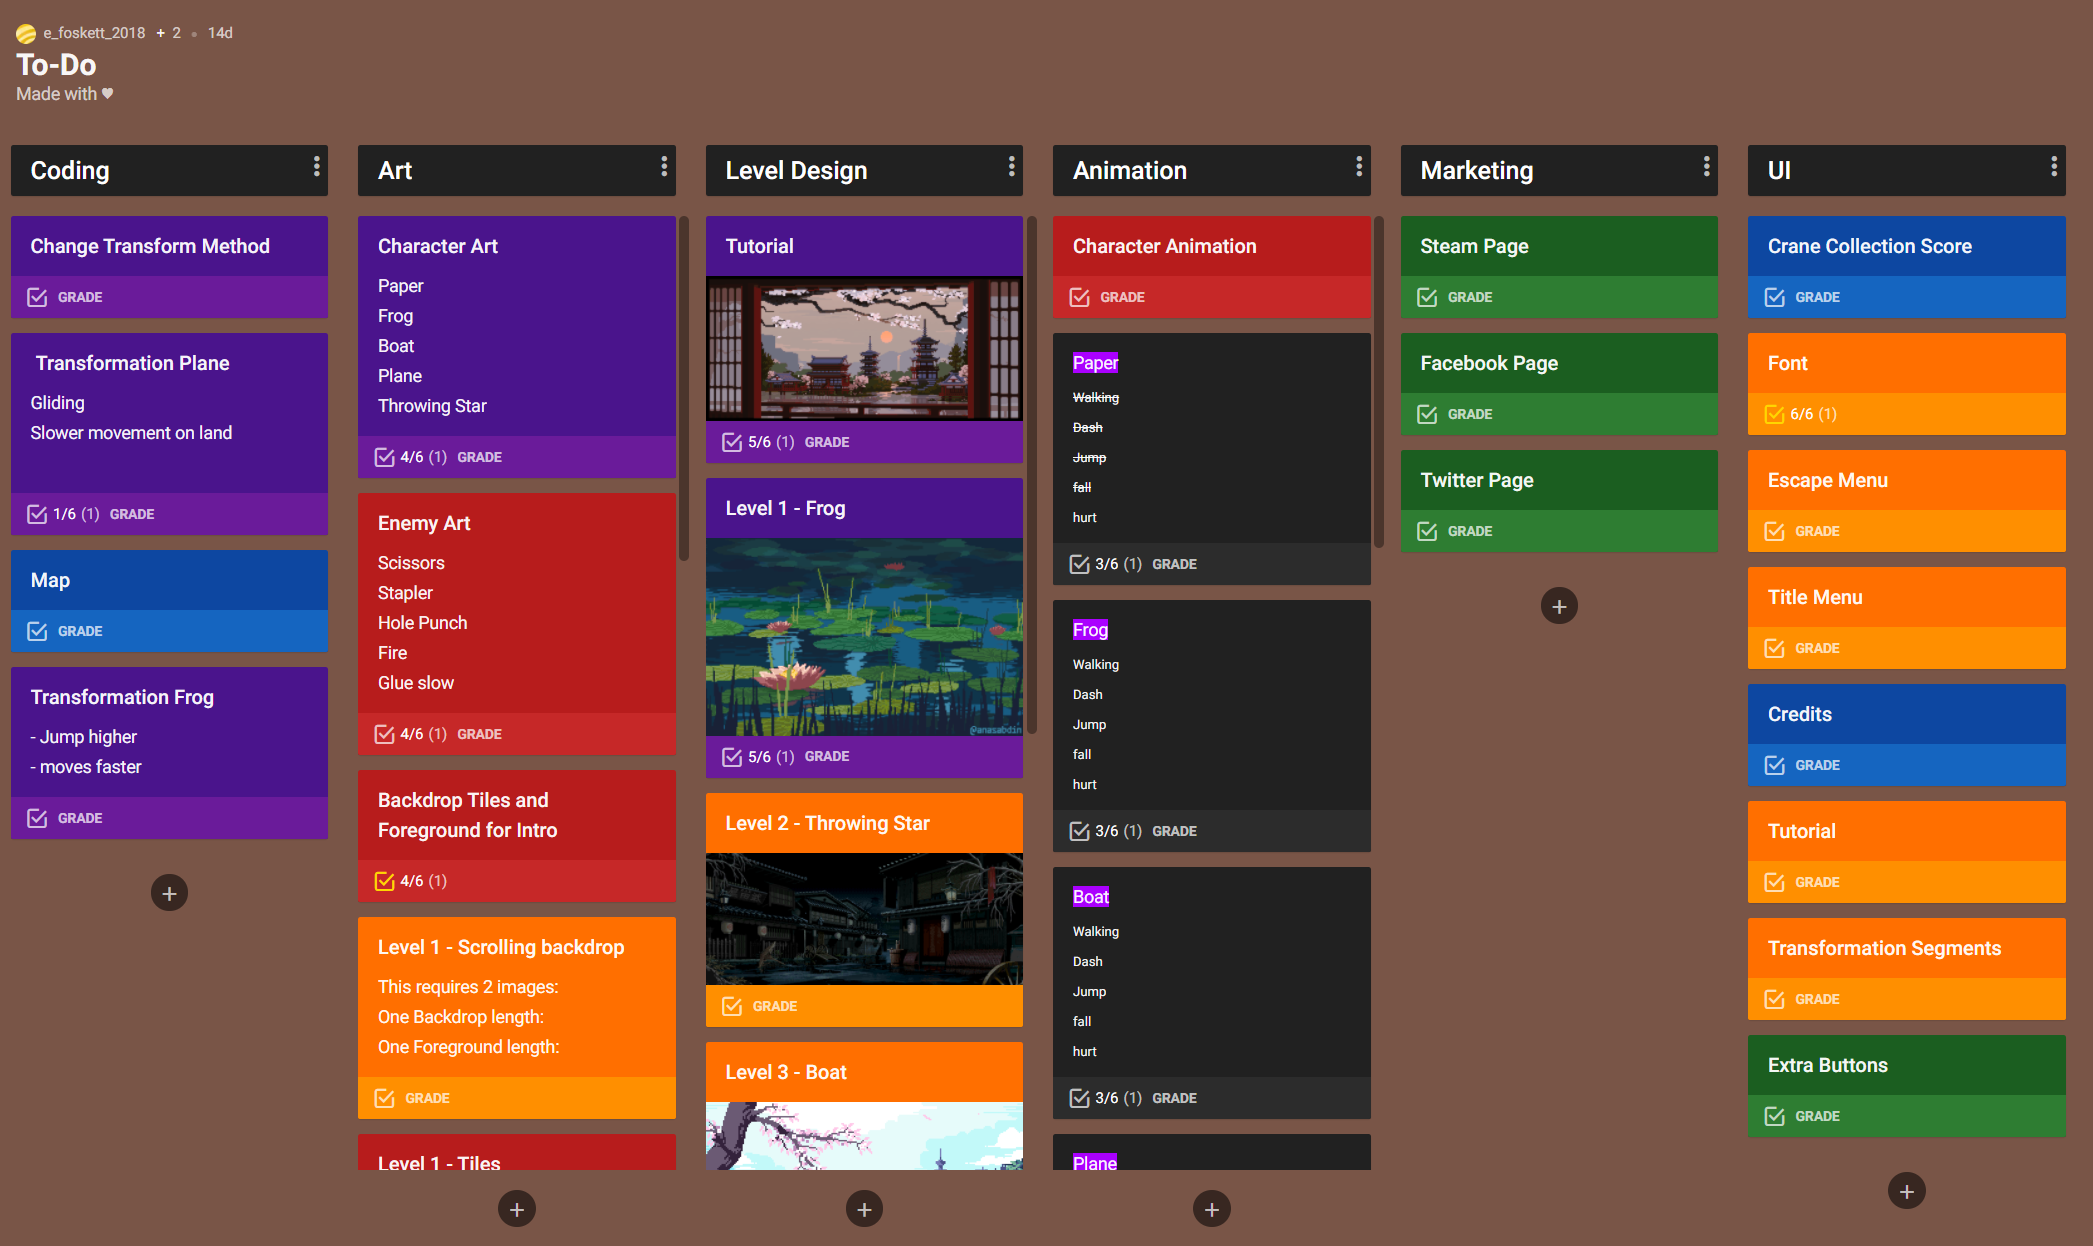The height and width of the screenshot is (1246, 2093).
Task: Toggle grade checkbox on Font card
Action: point(1774,414)
